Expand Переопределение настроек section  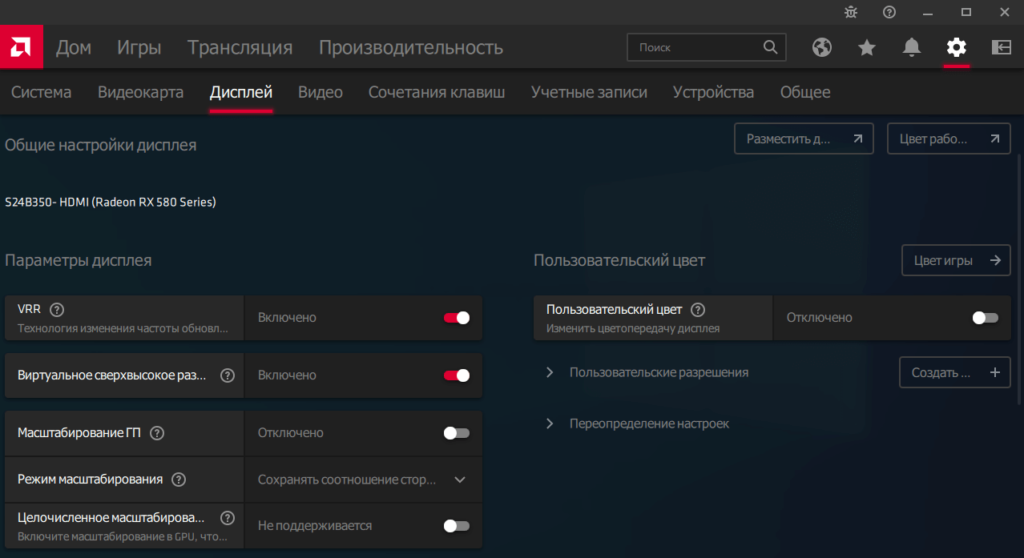(x=550, y=423)
